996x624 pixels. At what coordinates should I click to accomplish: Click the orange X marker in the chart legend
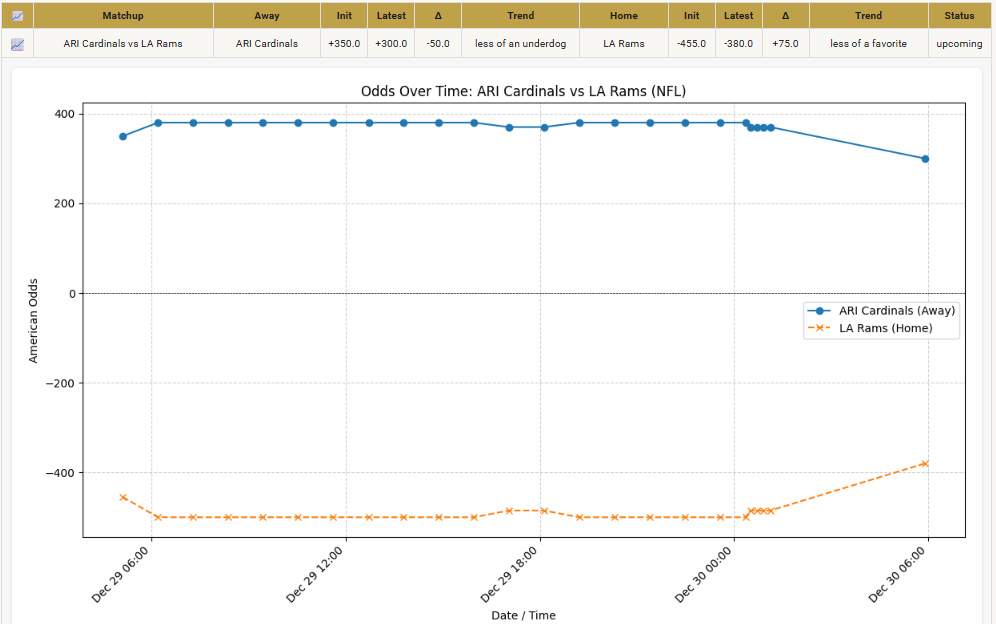(822, 327)
